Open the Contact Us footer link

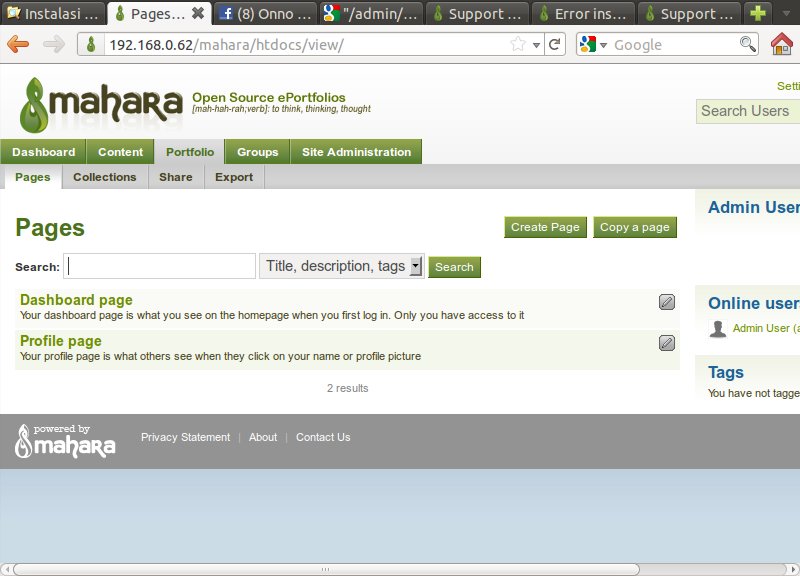pos(323,437)
